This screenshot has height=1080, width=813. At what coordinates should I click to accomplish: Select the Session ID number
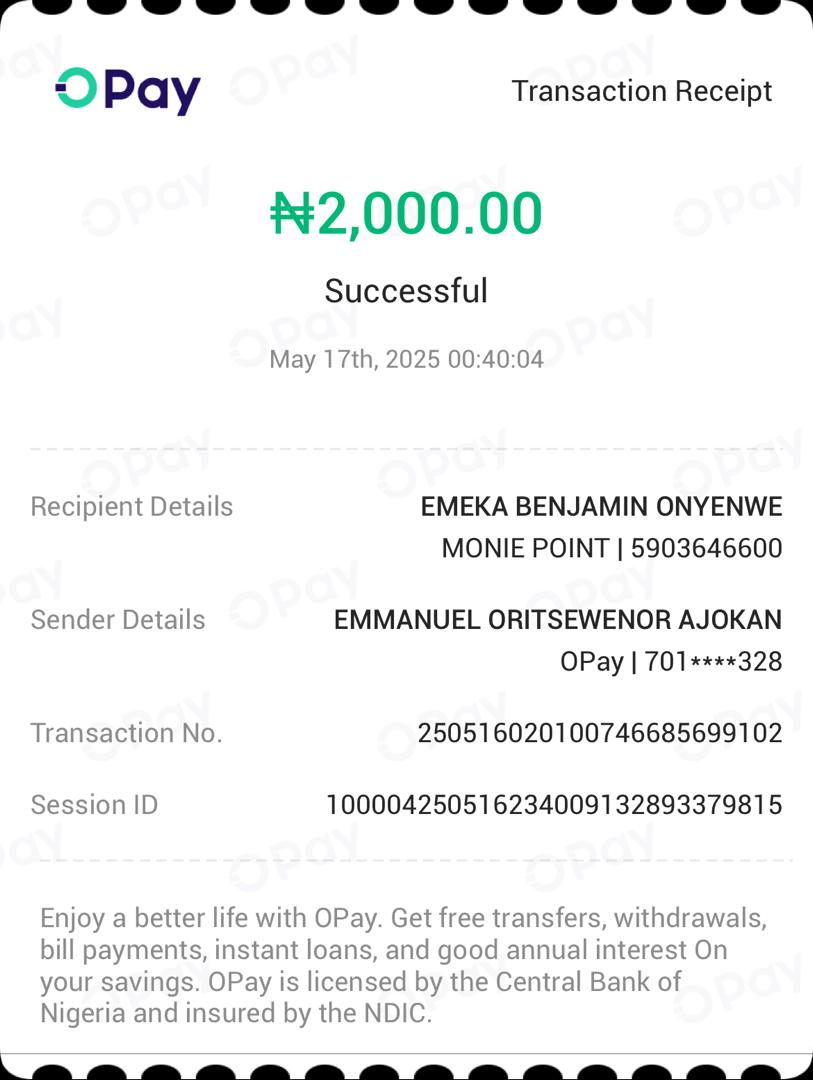click(x=554, y=805)
